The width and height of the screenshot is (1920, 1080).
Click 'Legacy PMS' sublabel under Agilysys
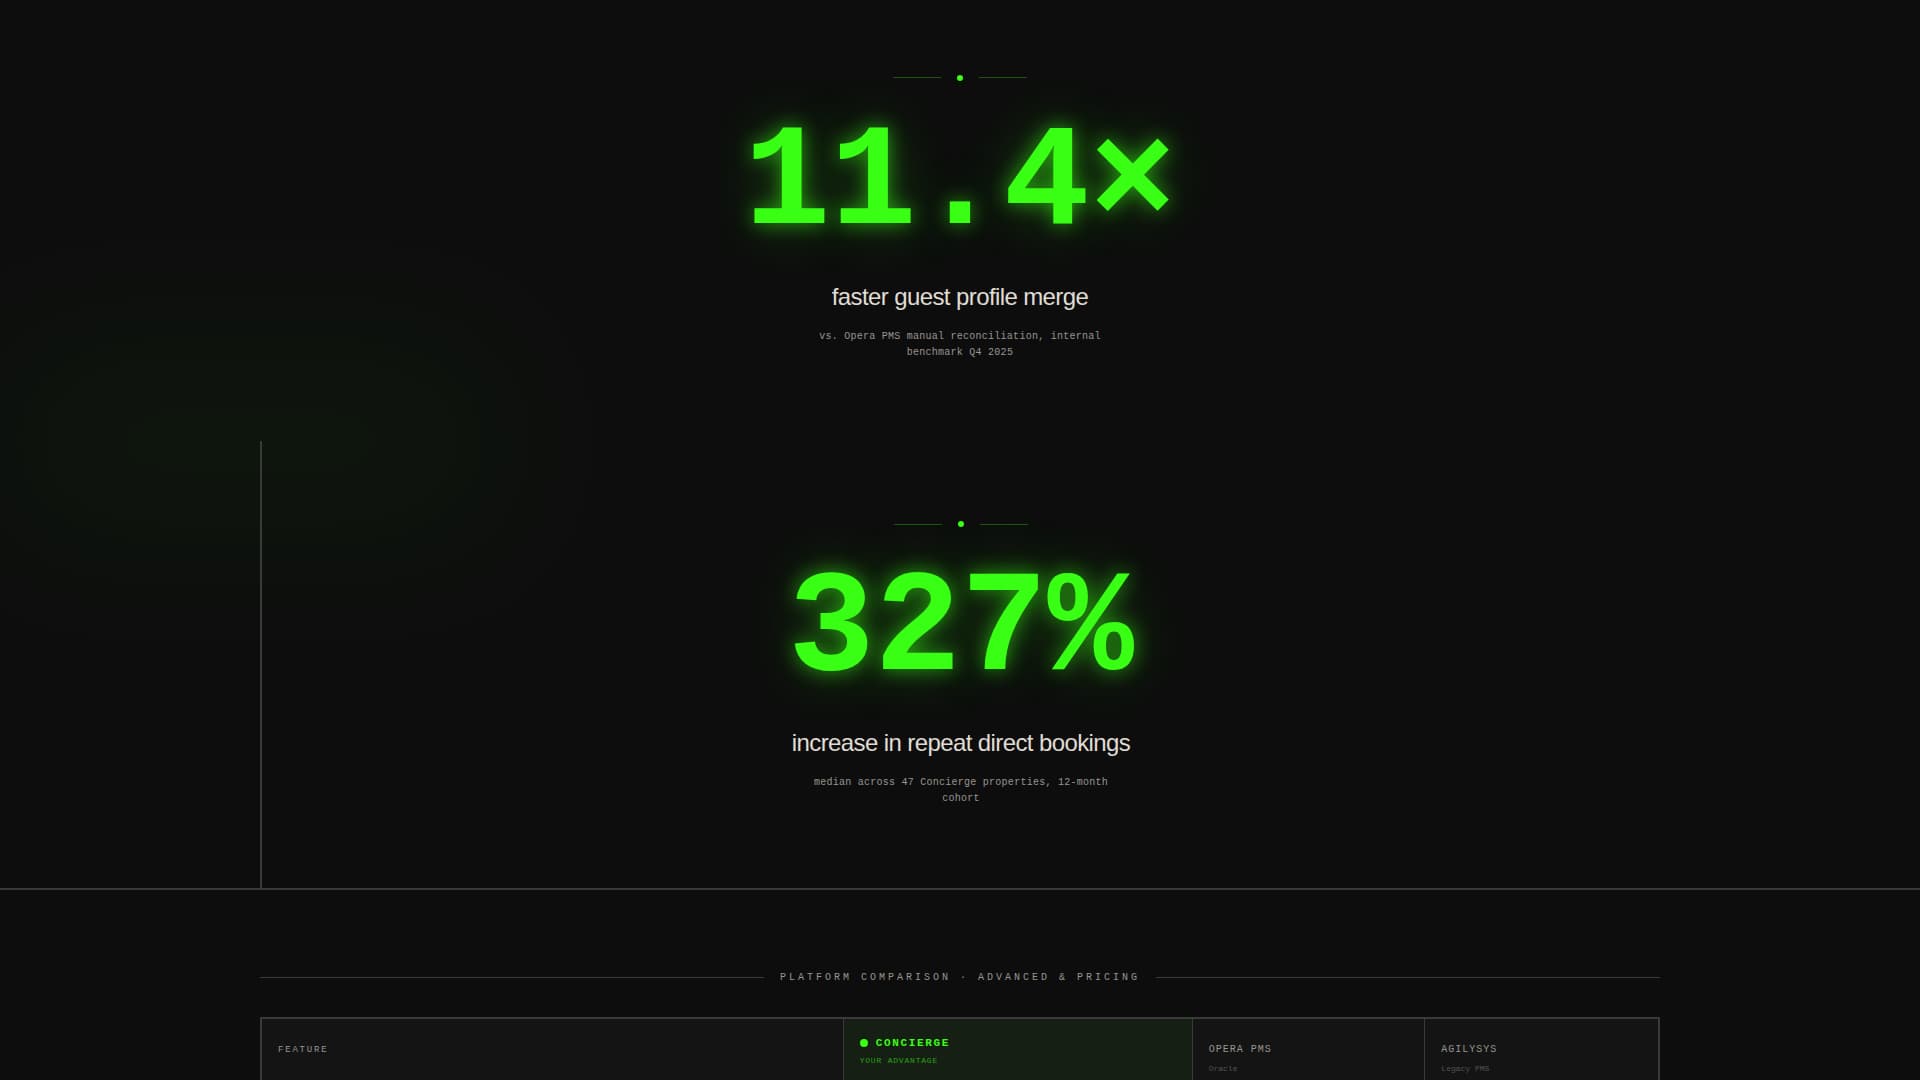point(1465,1069)
